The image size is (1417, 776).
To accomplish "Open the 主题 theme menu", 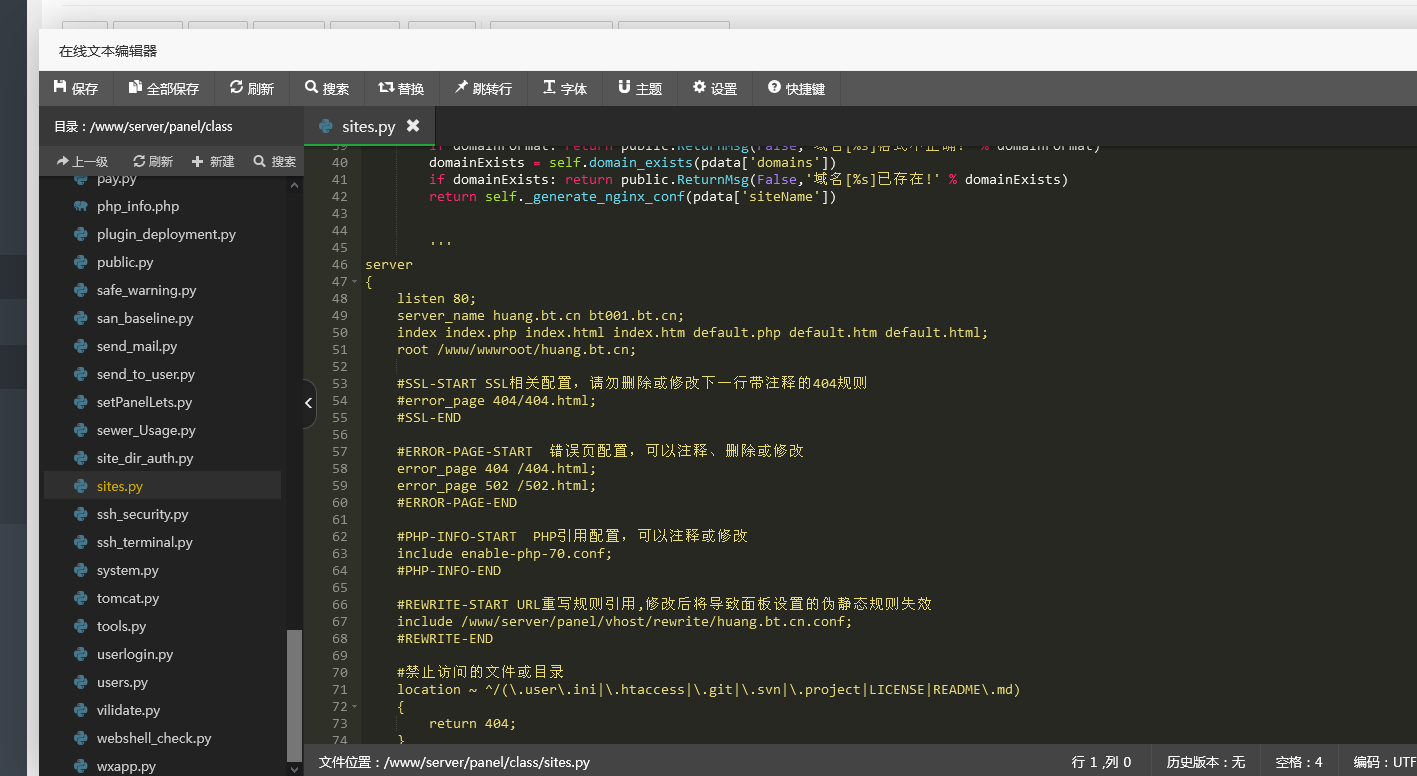I will point(640,88).
